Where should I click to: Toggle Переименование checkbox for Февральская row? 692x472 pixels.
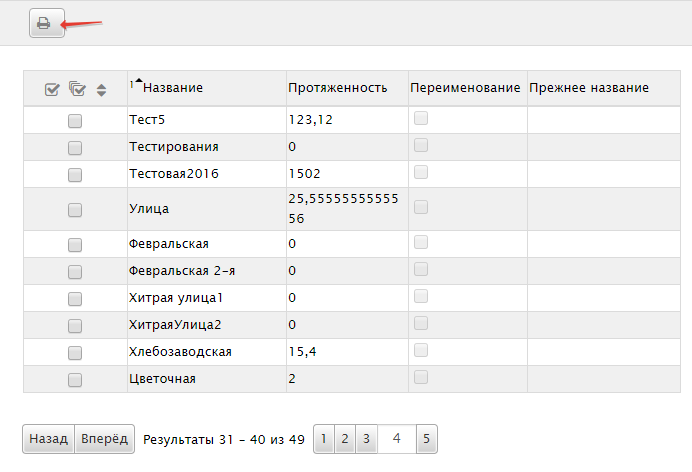point(421,242)
